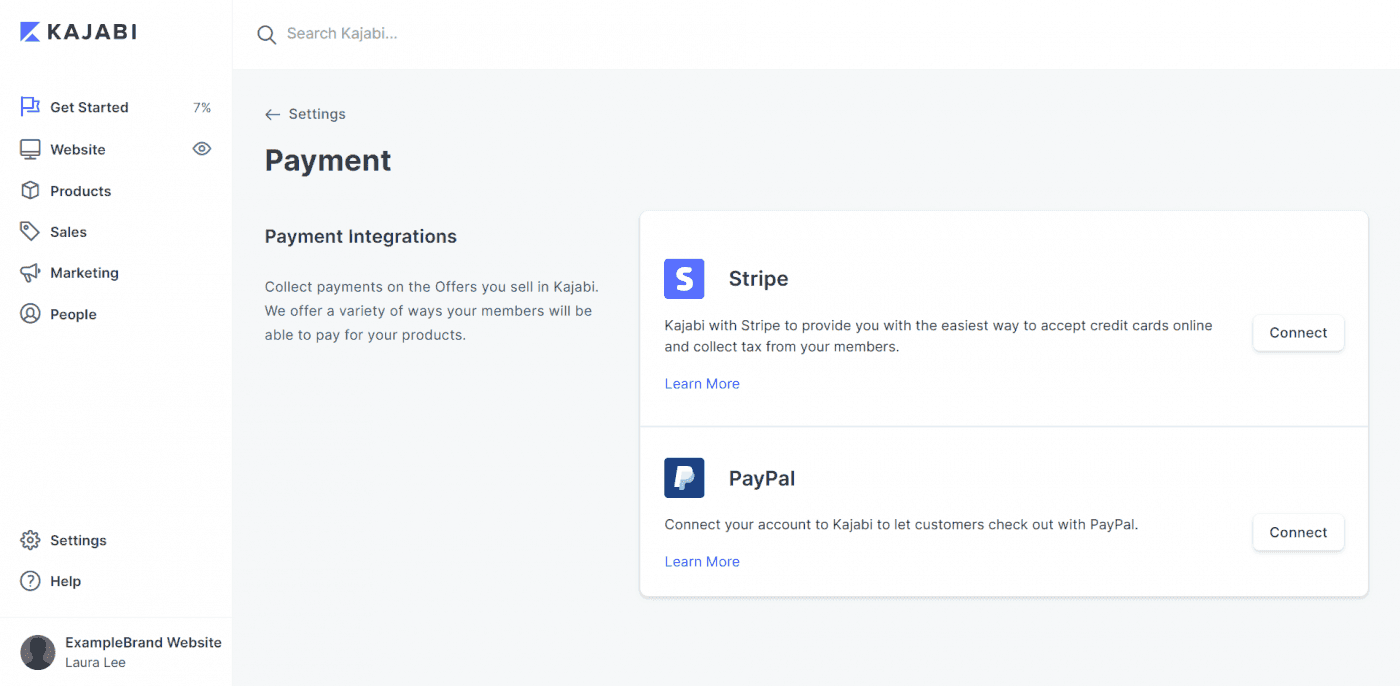Click the Get Started flag icon

coord(30,107)
